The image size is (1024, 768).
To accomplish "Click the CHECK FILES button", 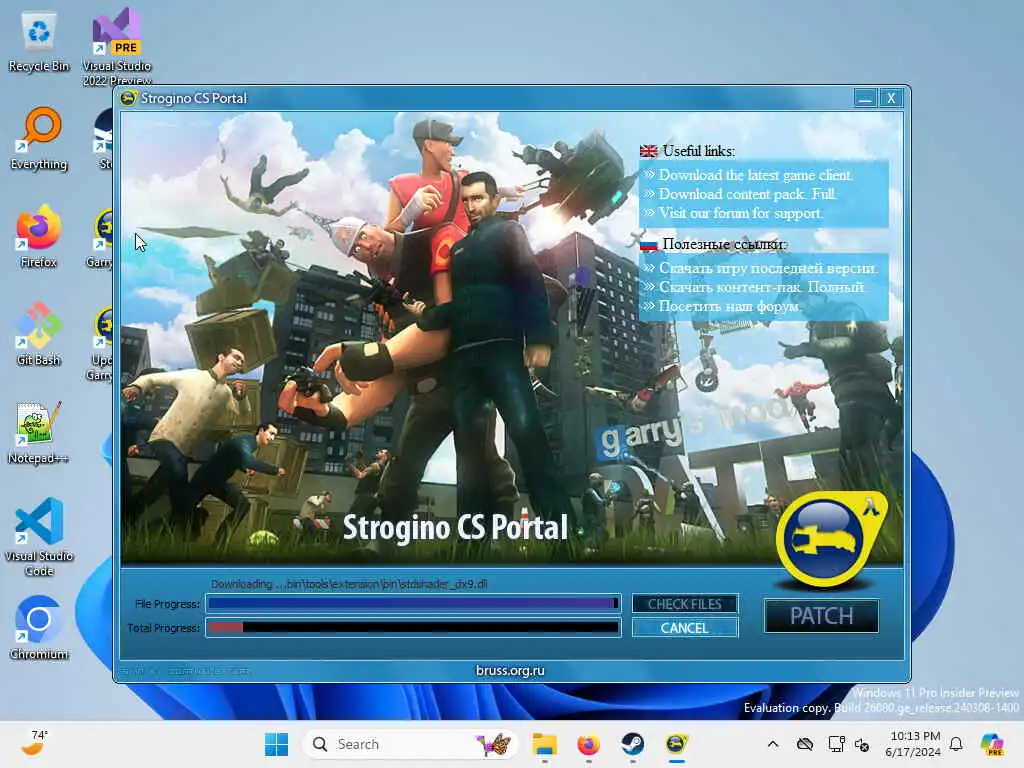I will (685, 604).
